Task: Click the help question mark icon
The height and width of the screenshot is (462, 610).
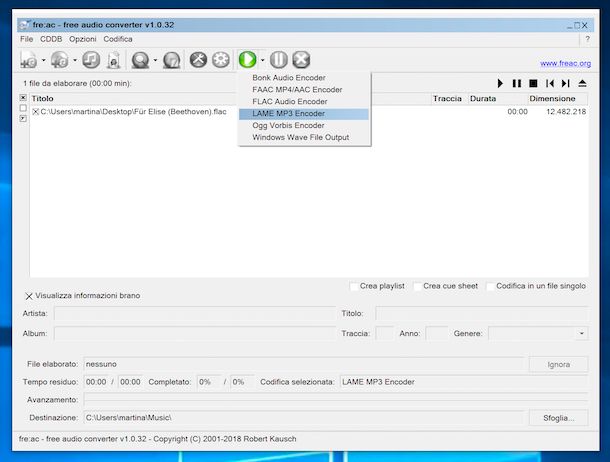Action: tap(587, 39)
